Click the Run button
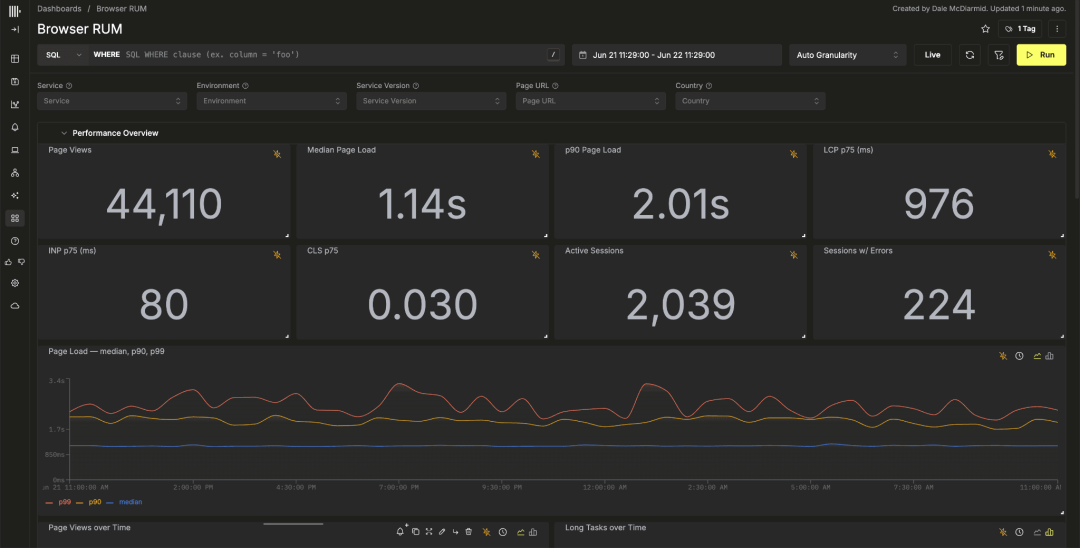 click(x=1041, y=55)
